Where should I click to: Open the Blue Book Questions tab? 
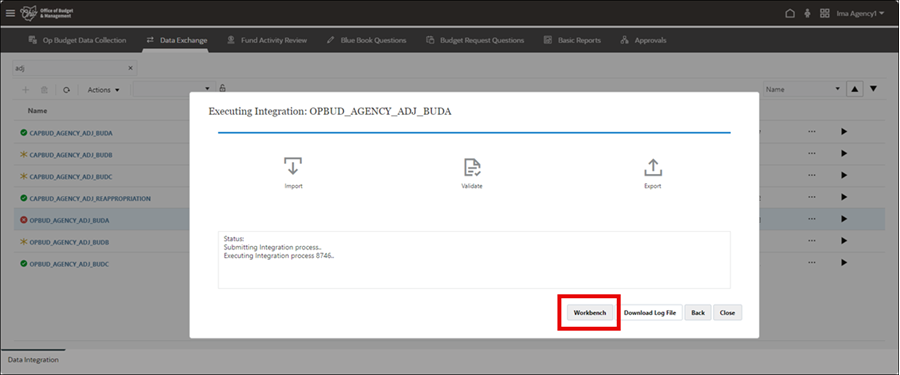click(x=367, y=40)
